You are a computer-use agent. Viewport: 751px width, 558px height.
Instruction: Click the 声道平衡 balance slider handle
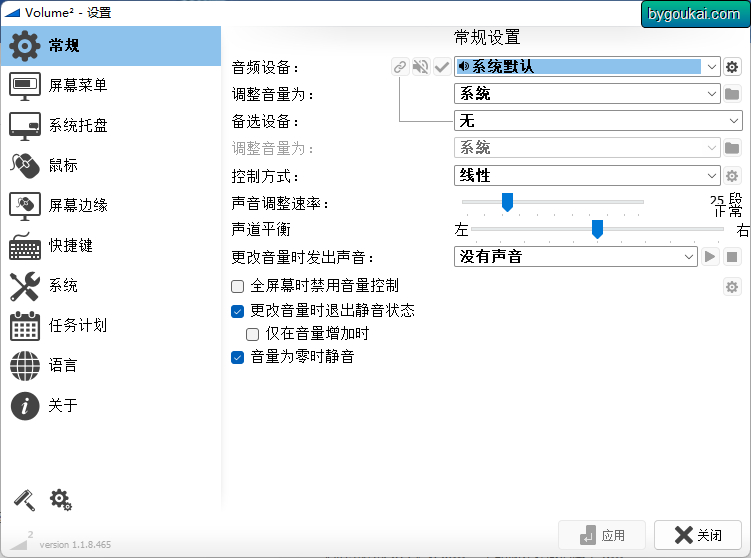[x=597, y=229]
